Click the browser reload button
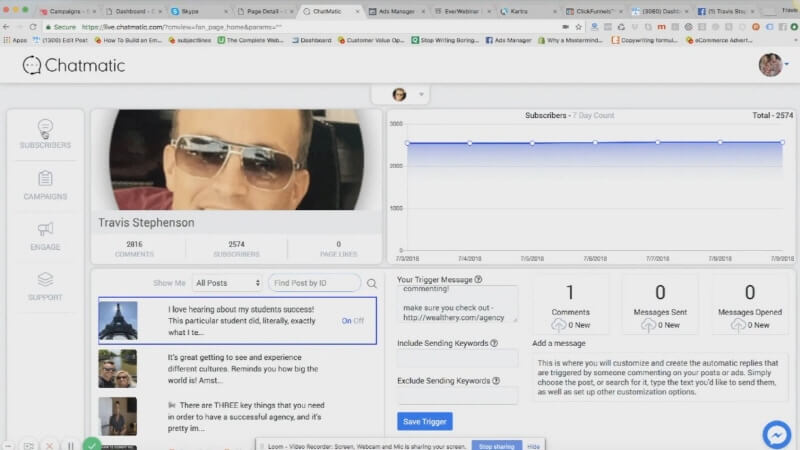Screen dimensions: 800x450 coord(33,27)
